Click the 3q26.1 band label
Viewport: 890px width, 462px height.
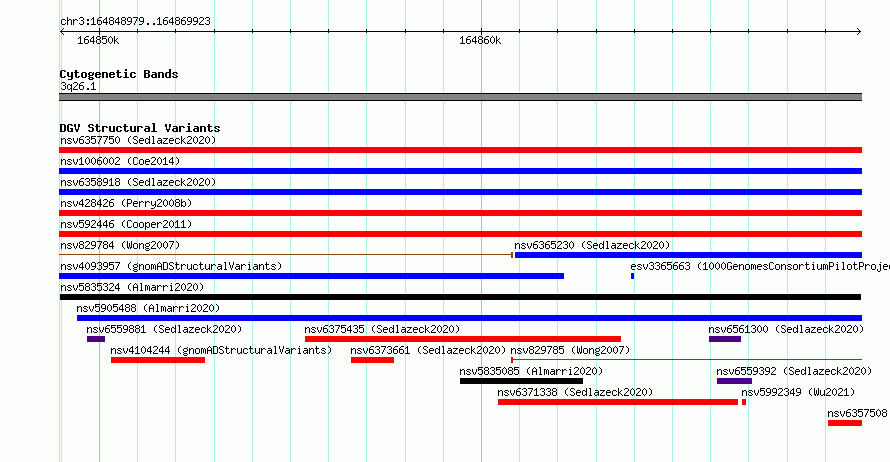pyautogui.click(x=78, y=87)
